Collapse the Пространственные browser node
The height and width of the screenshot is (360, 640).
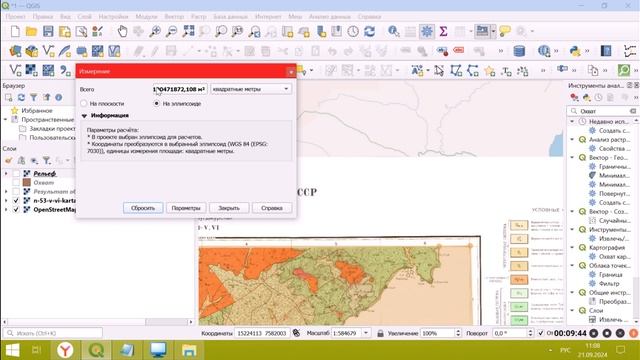[6, 120]
